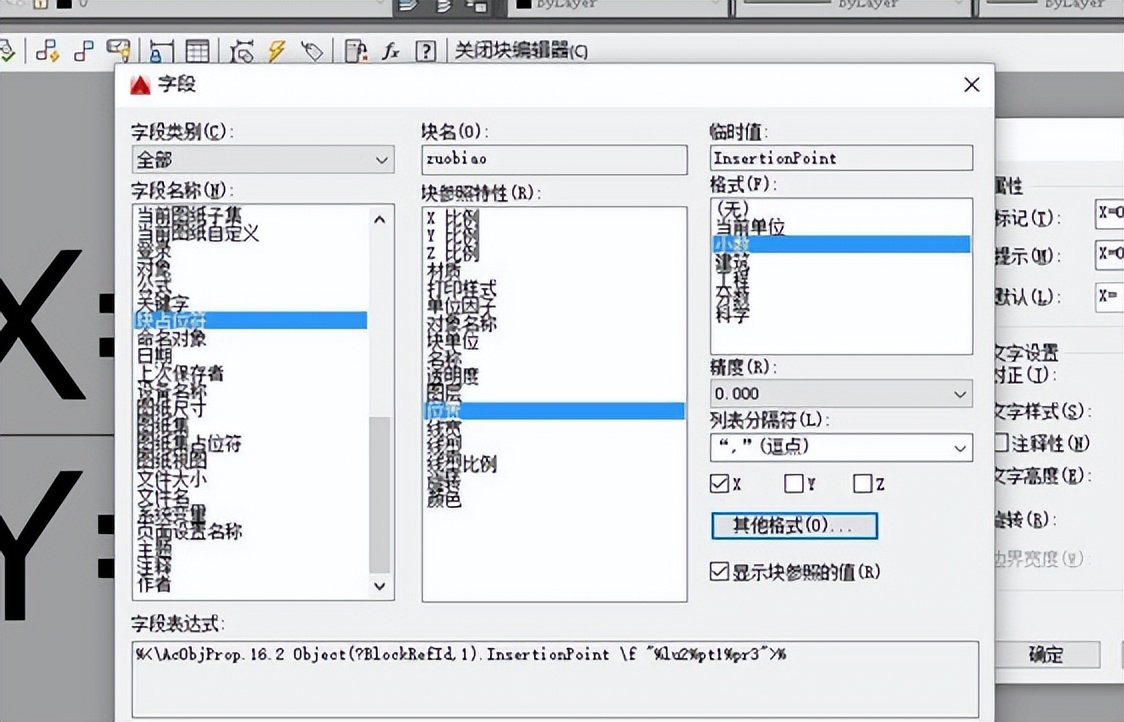Click the table grid icon in toolbar
This screenshot has height=722, width=1124.
click(x=198, y=50)
